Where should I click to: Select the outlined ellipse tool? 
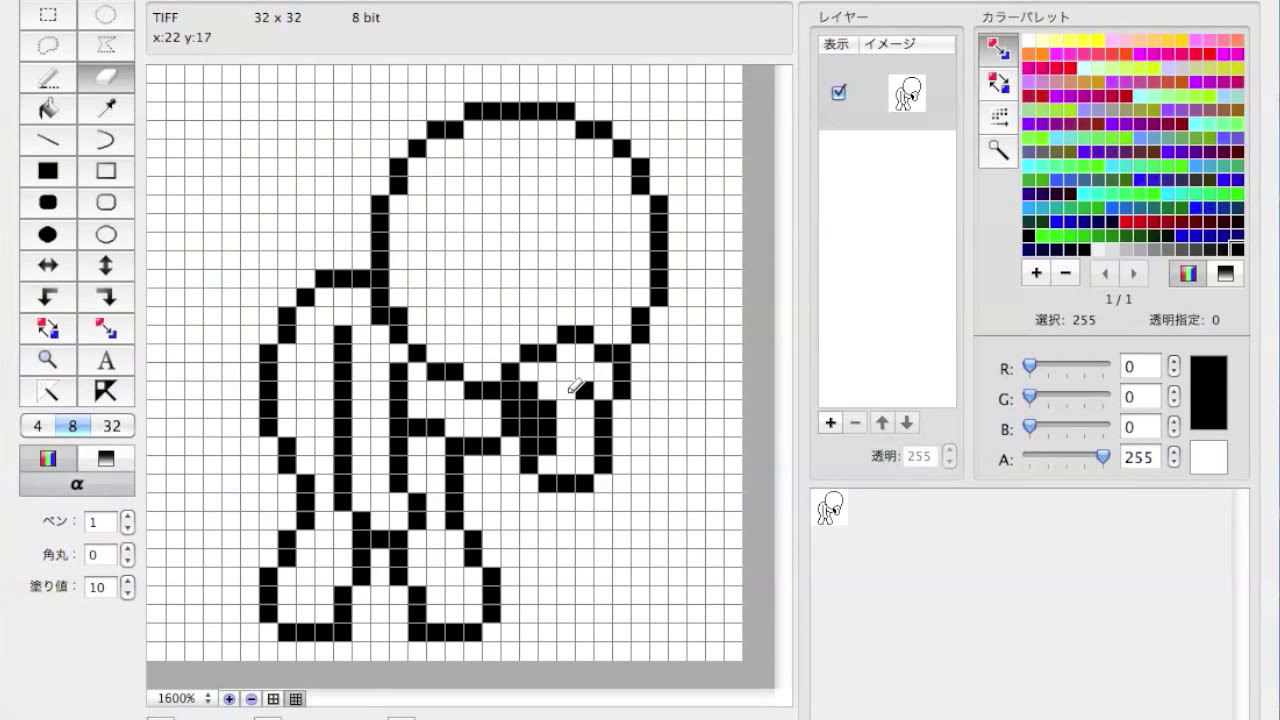[x=106, y=235]
